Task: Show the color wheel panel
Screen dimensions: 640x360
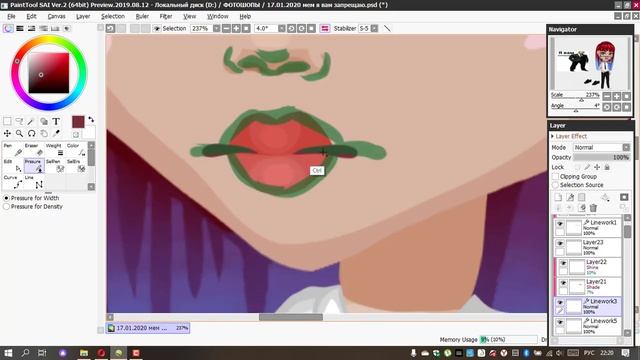Action: (8, 29)
